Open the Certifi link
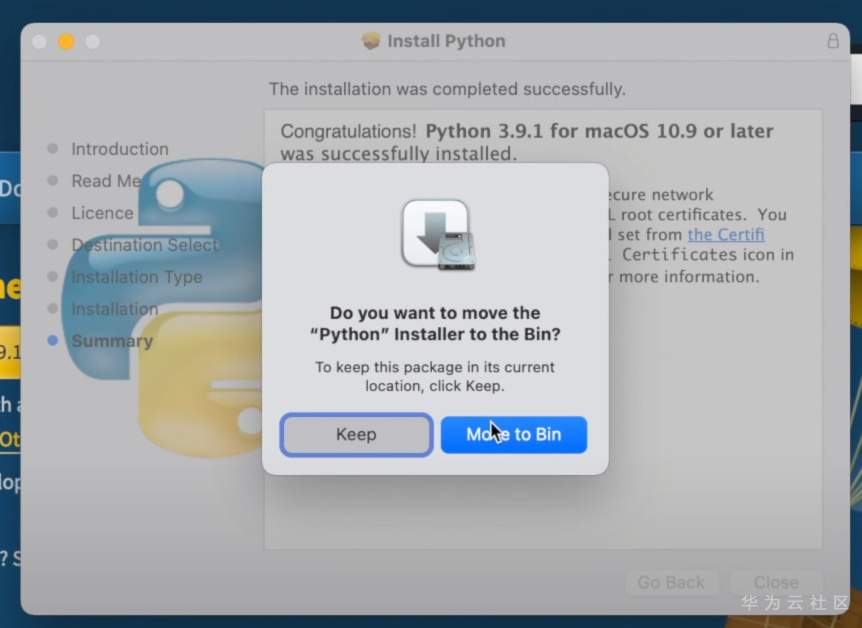The image size is (862, 628). click(726, 234)
